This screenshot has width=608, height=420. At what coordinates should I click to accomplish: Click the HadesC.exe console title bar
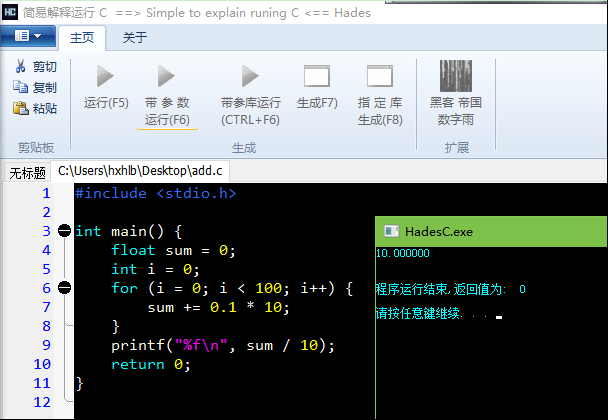pyautogui.click(x=490, y=231)
